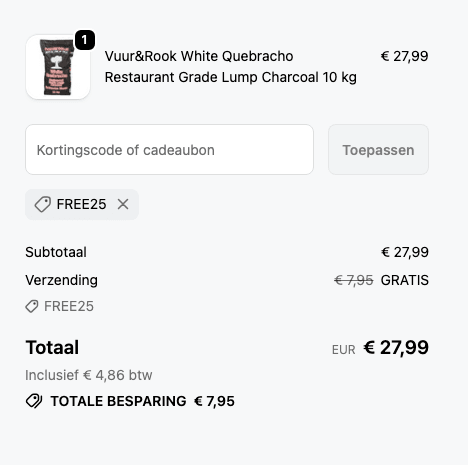Click the FREE25 chip label text
This screenshot has width=468, height=465.
(81, 204)
